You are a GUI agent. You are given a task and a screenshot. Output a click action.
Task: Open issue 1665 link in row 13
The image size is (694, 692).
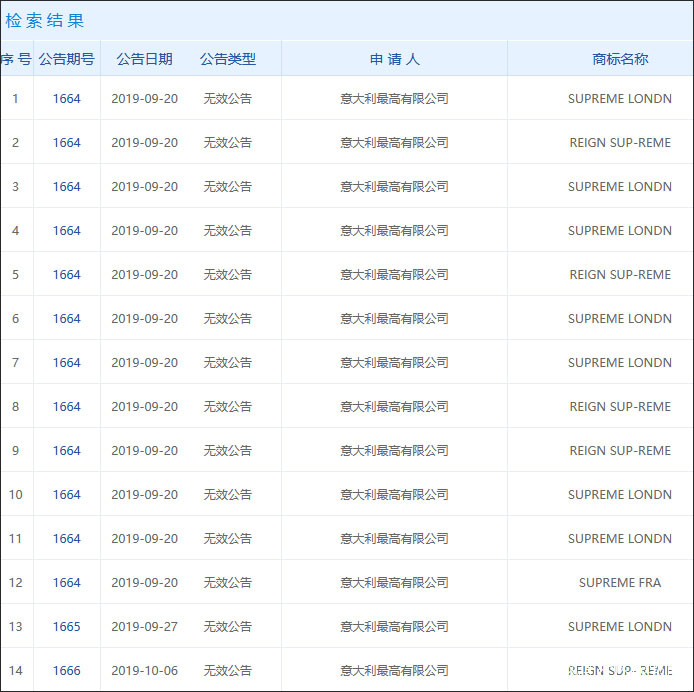(66, 626)
